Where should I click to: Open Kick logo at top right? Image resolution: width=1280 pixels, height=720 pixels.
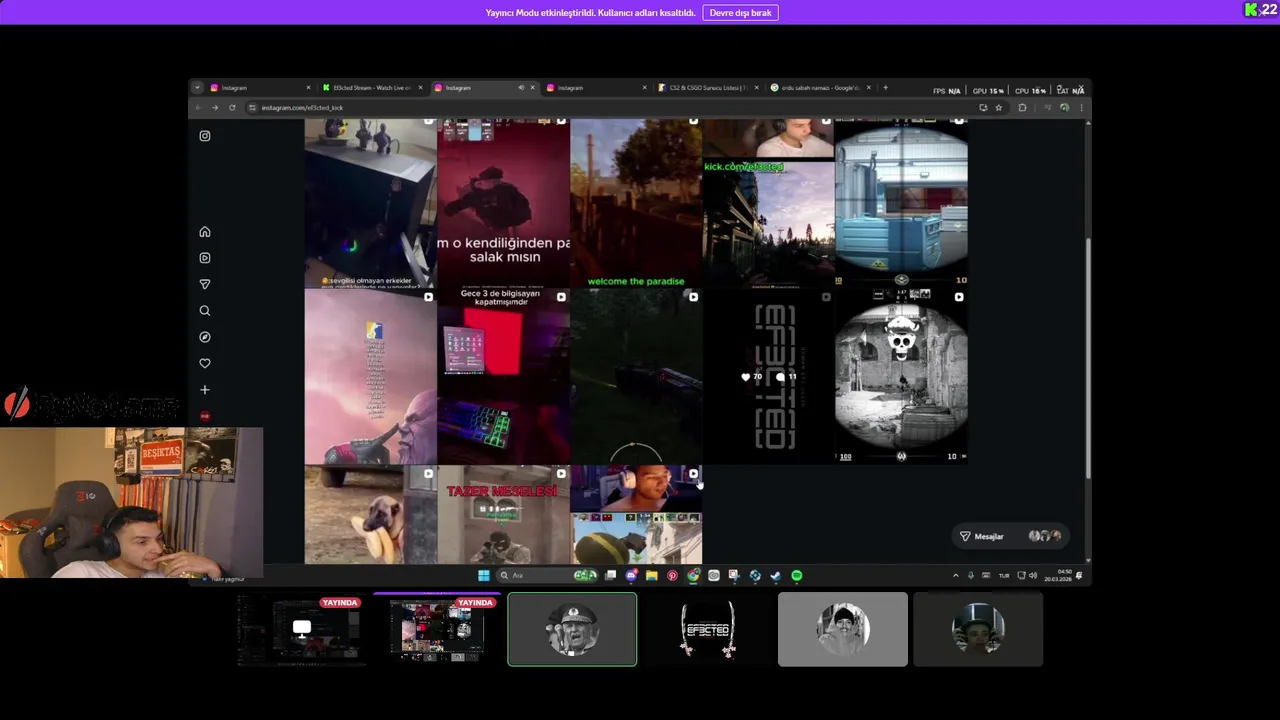tap(1251, 10)
